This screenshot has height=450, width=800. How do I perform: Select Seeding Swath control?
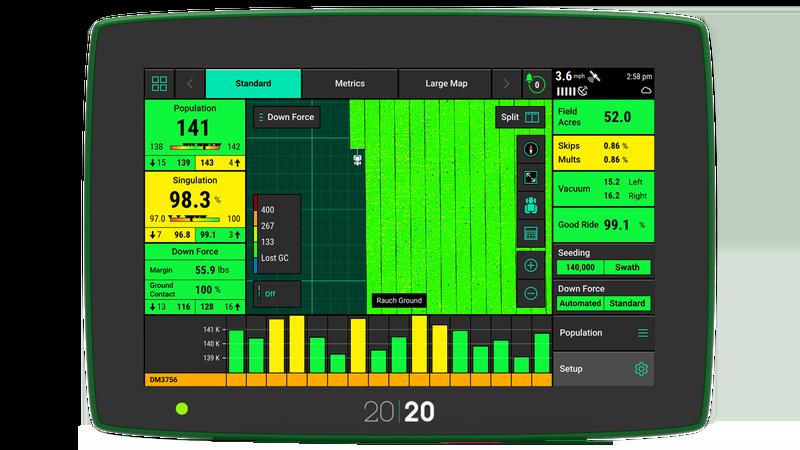tap(627, 267)
